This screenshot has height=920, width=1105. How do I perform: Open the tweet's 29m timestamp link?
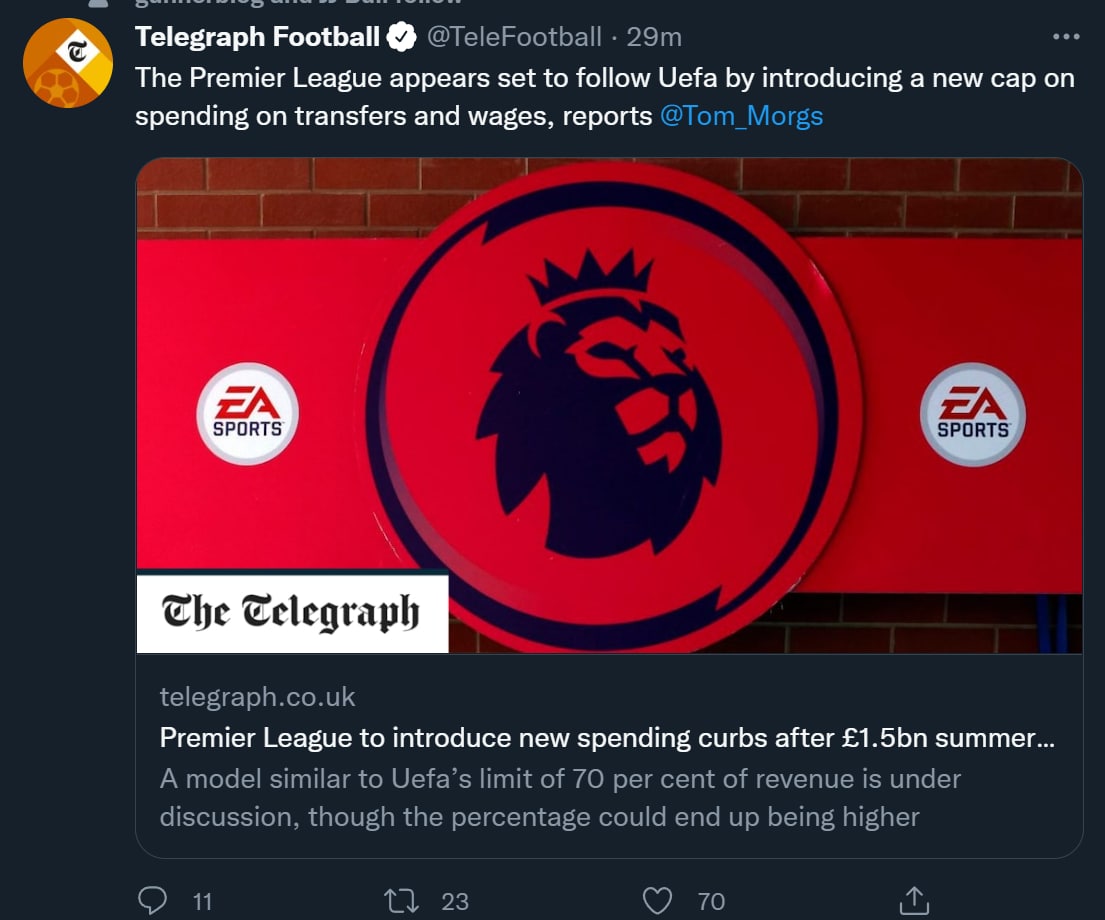click(654, 38)
